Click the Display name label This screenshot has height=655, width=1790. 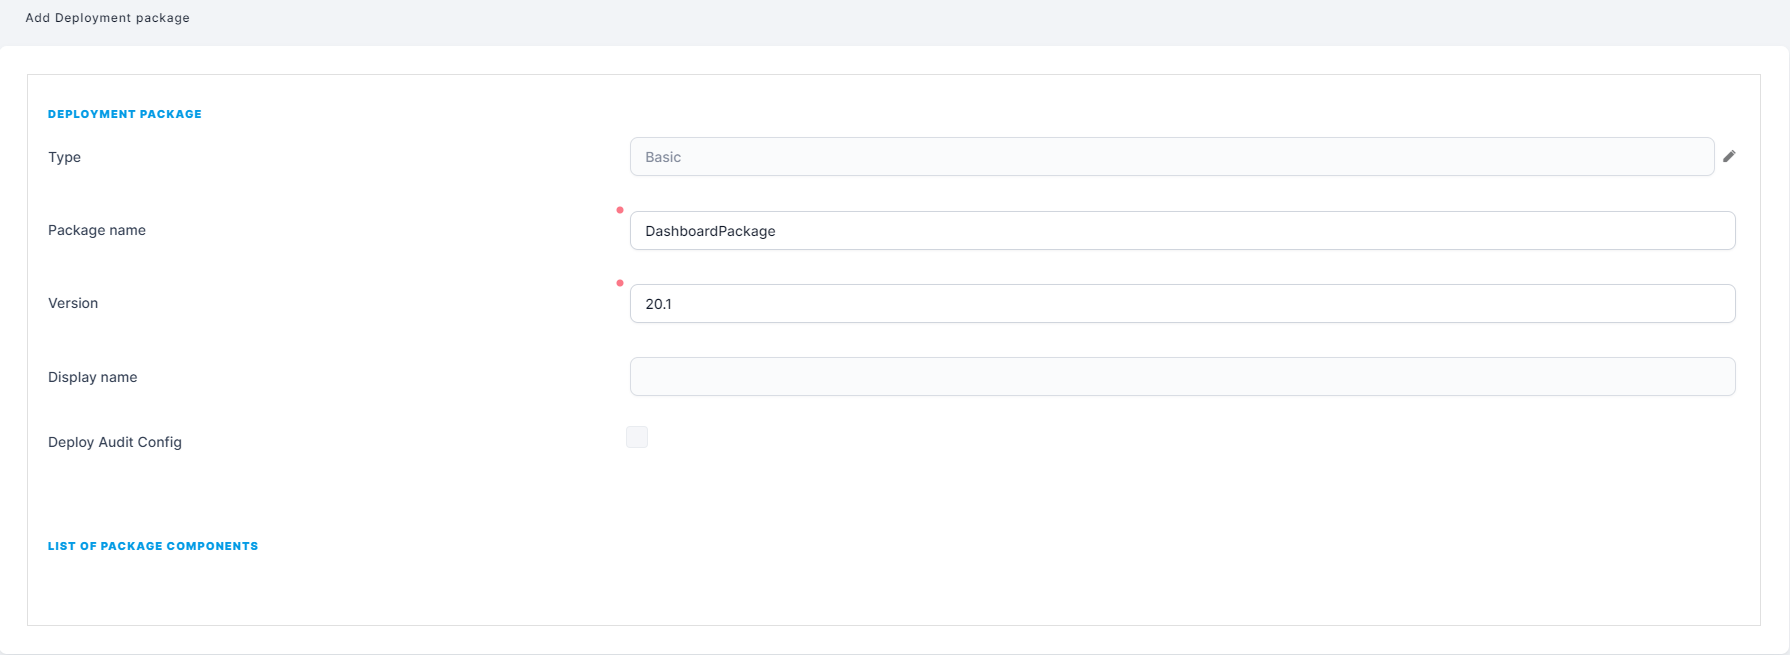point(93,377)
